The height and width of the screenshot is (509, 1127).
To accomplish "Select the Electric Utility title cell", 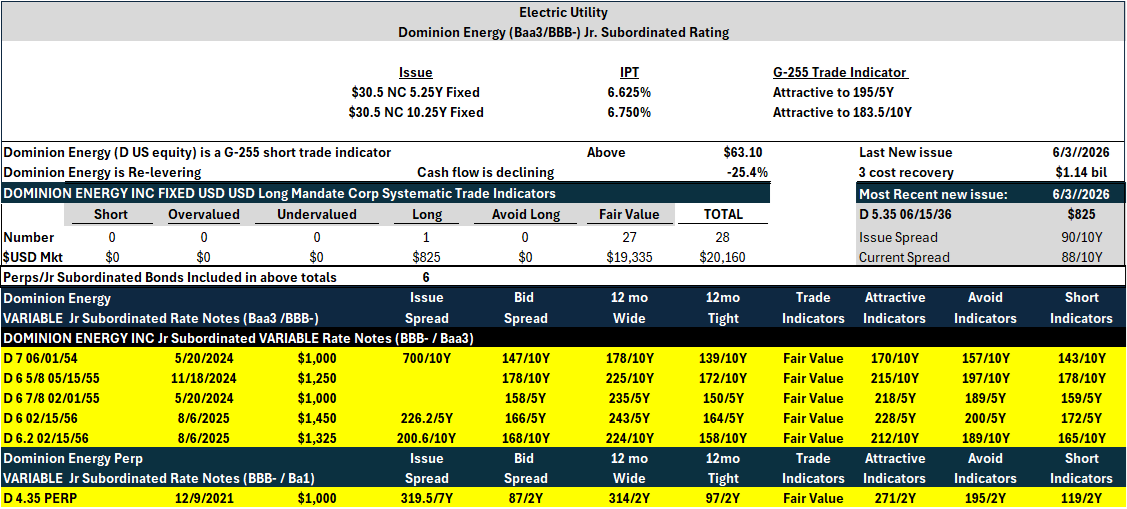I will tap(563, 12).
